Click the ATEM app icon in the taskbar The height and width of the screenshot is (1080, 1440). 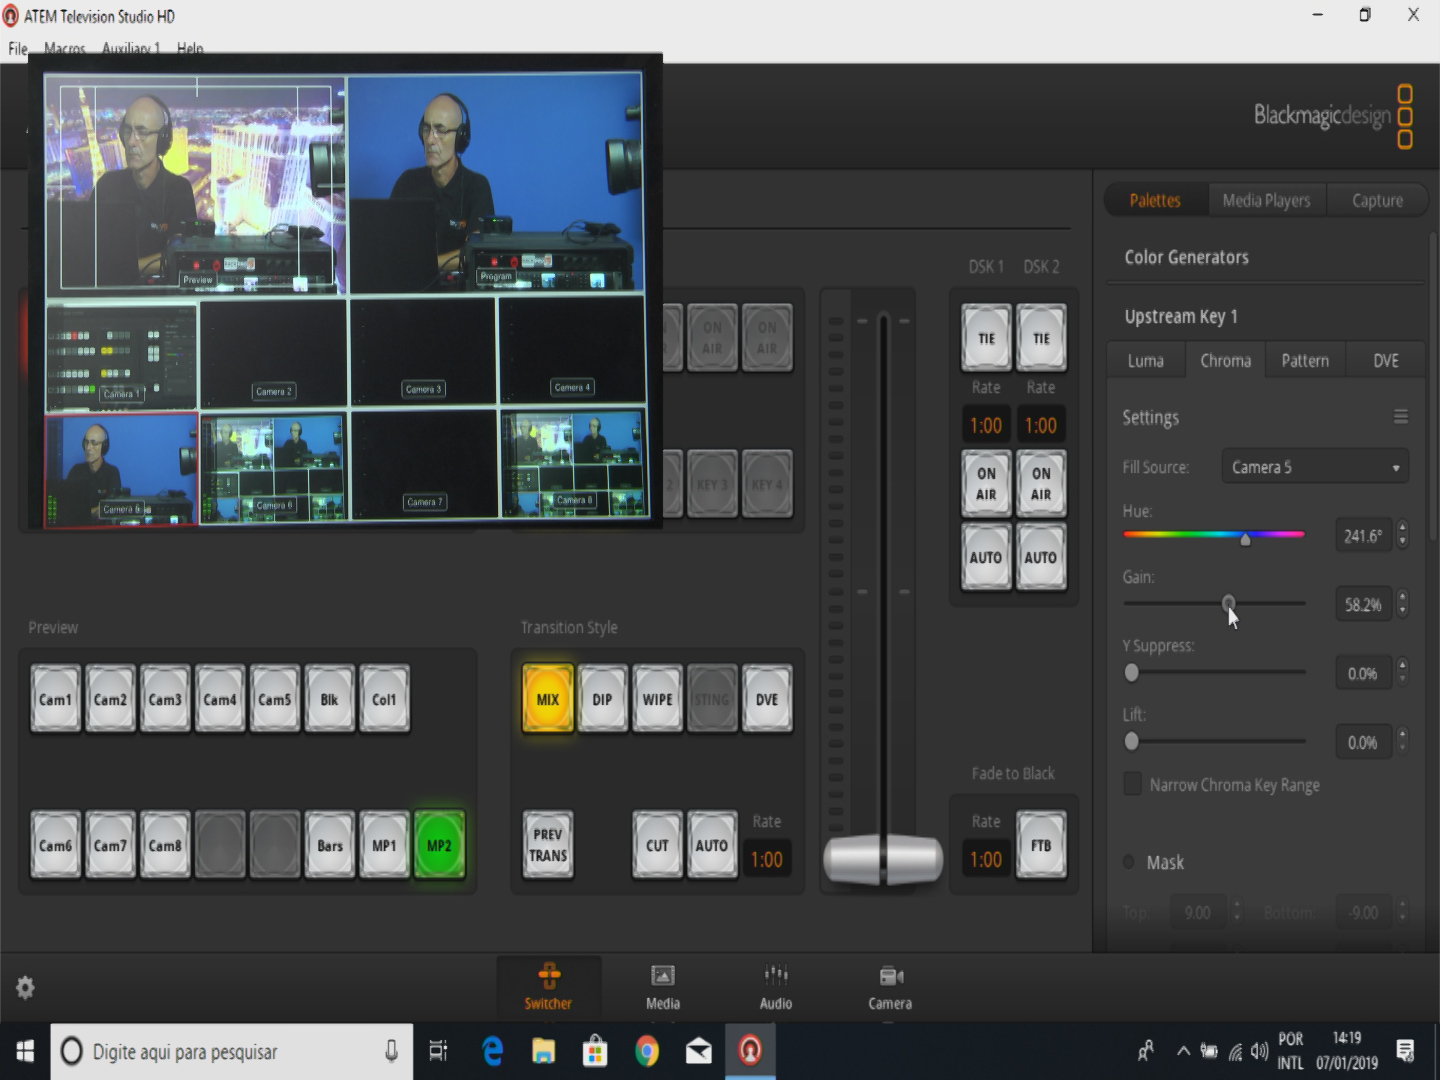(x=750, y=1051)
